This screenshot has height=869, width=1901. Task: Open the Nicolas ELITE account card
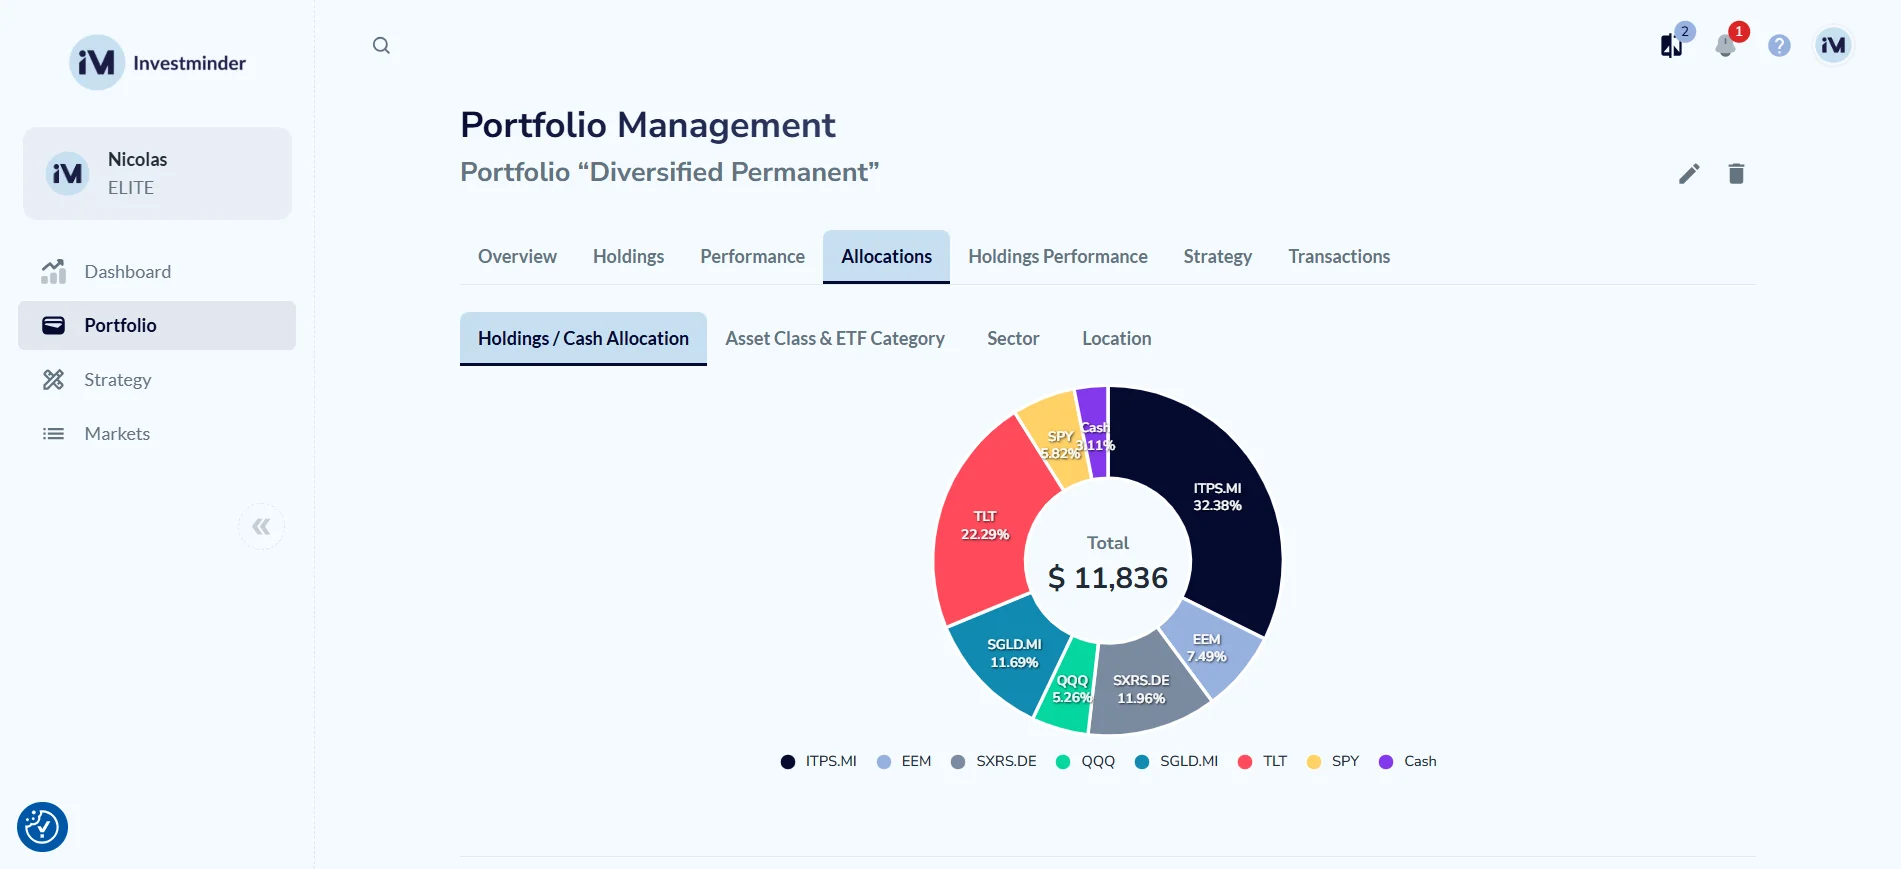tap(157, 173)
